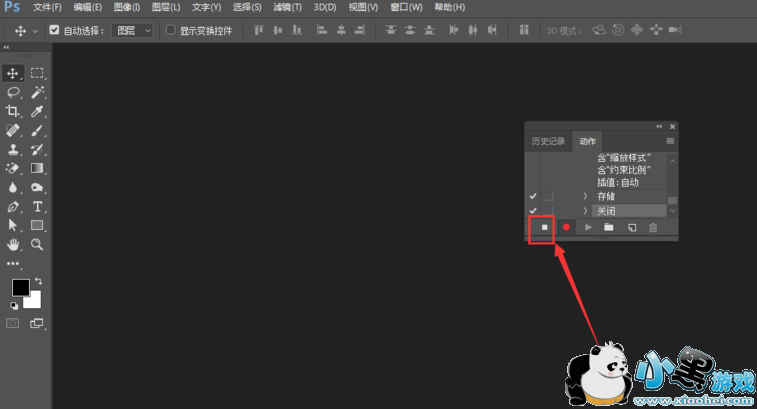
Task: Open the Edit Toolbar three-dots button
Action: pyautogui.click(x=13, y=264)
